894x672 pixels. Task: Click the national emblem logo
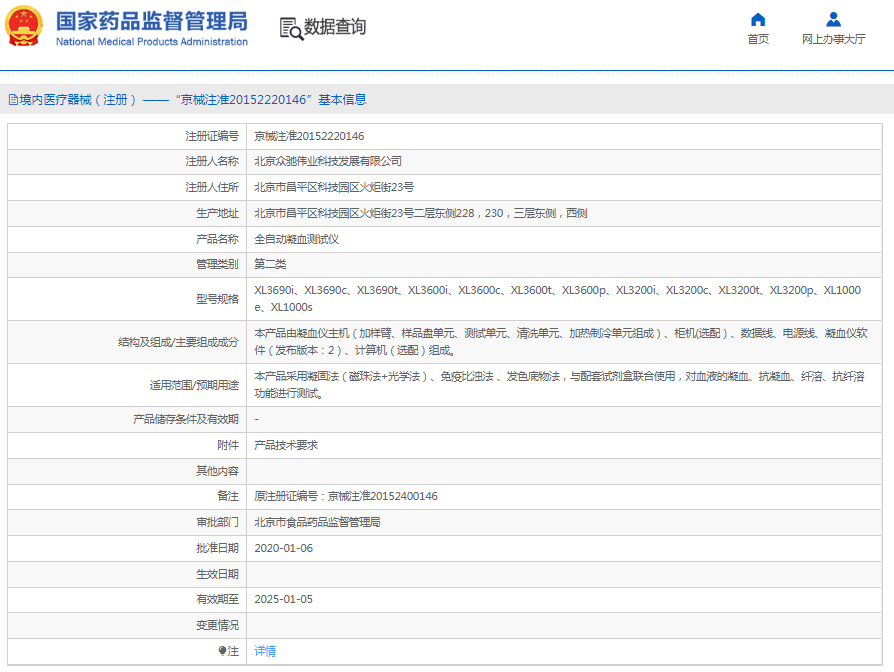pos(25,27)
